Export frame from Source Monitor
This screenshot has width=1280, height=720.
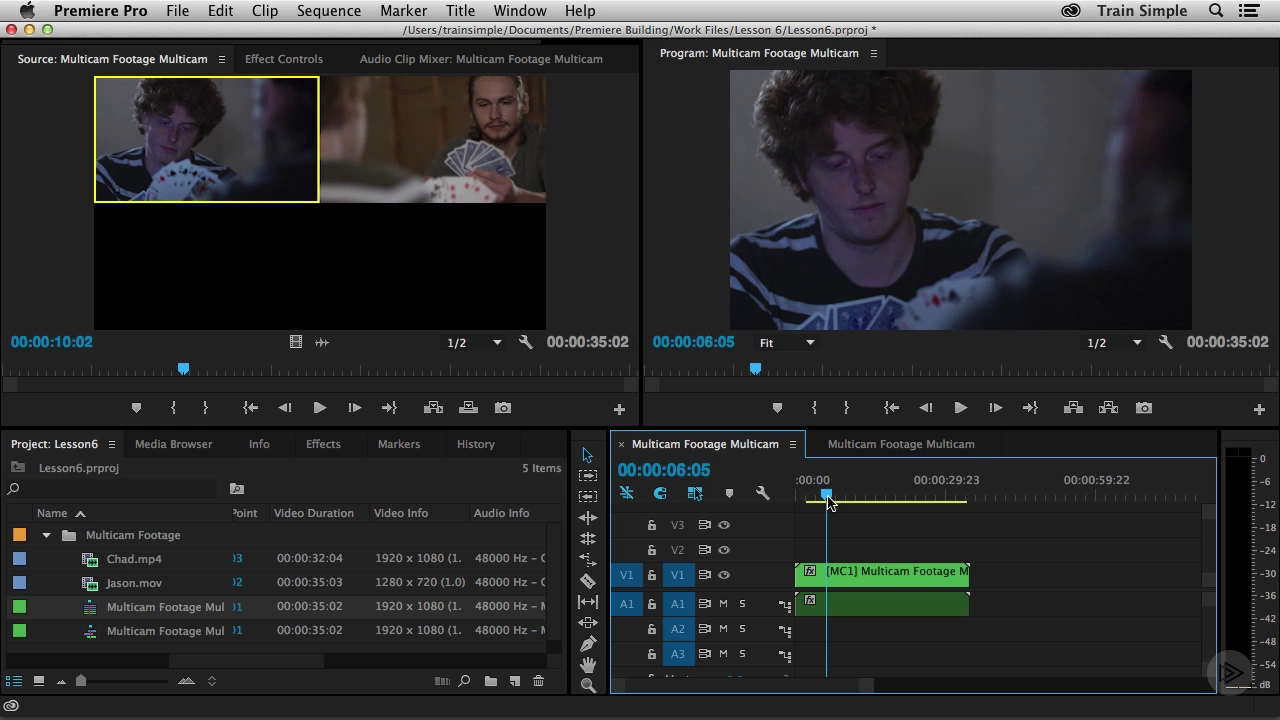[x=503, y=408]
